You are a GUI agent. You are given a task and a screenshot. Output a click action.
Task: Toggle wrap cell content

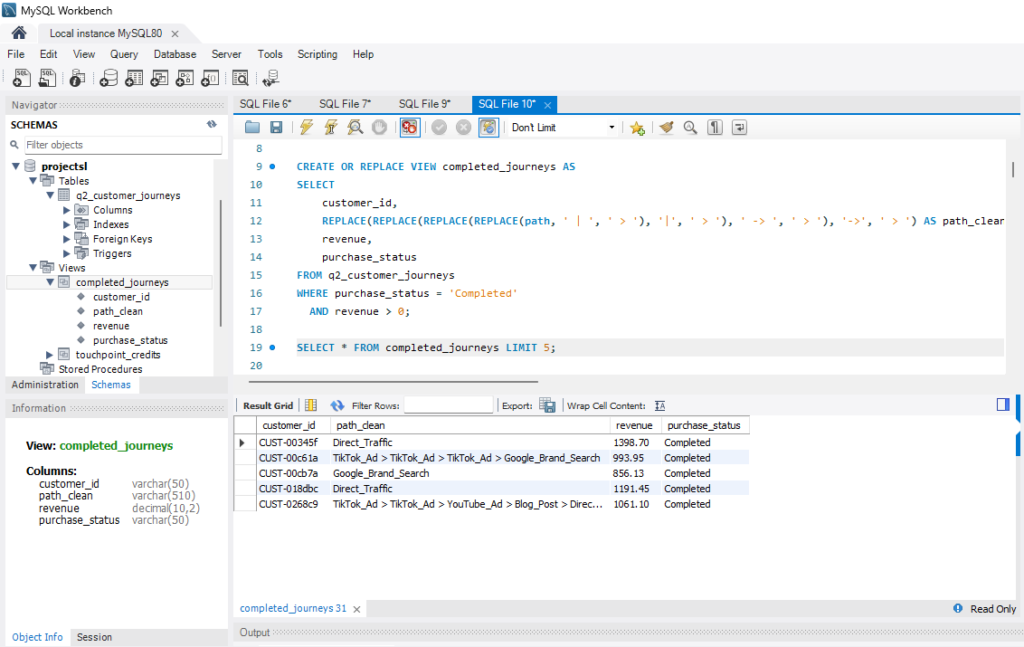coord(660,405)
